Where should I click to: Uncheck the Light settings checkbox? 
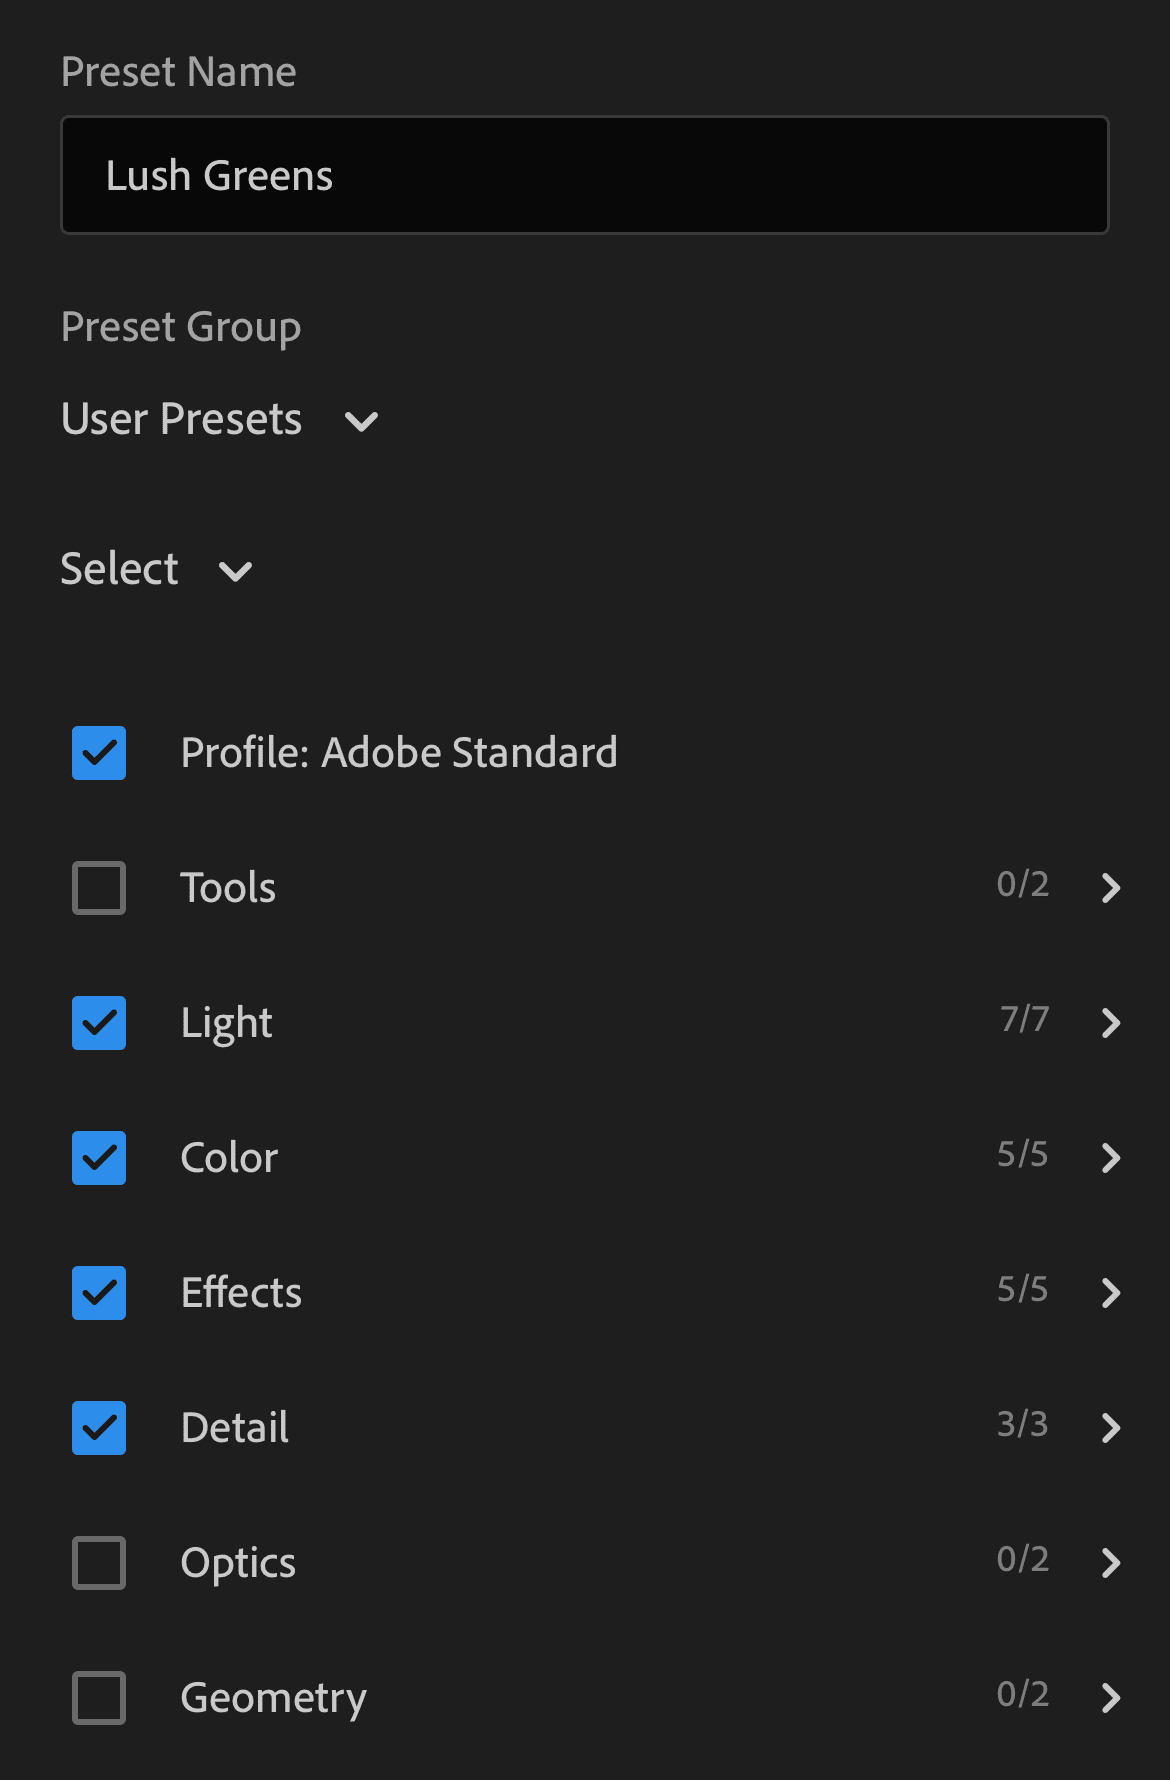[99, 1023]
